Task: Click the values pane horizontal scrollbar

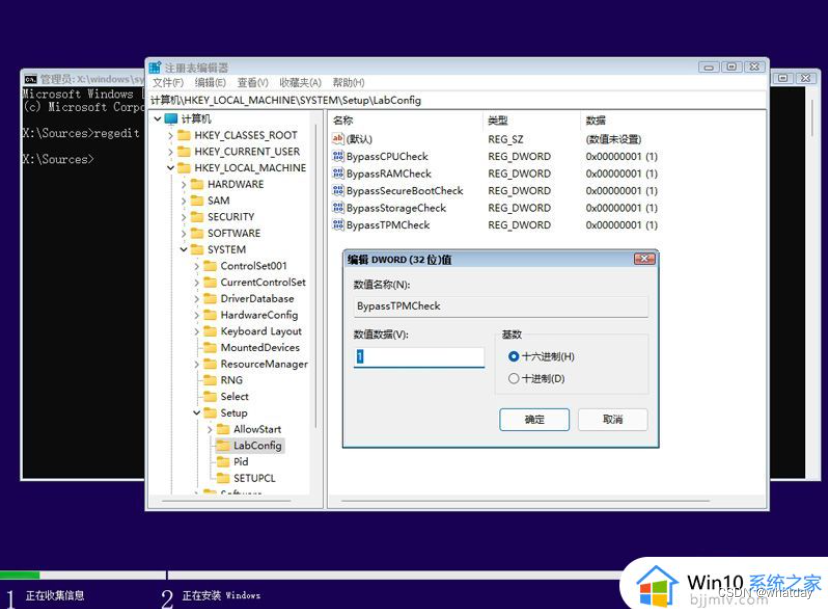Action: (x=525, y=500)
